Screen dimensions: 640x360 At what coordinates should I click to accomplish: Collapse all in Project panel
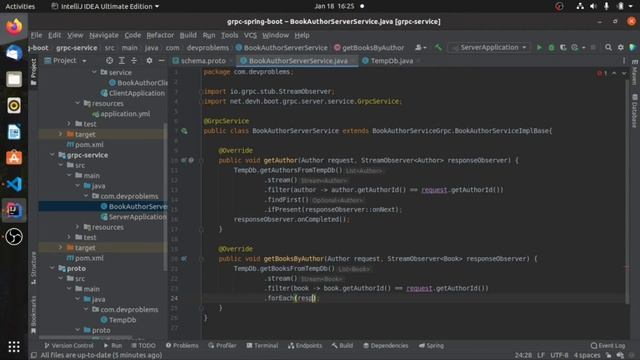click(x=134, y=61)
